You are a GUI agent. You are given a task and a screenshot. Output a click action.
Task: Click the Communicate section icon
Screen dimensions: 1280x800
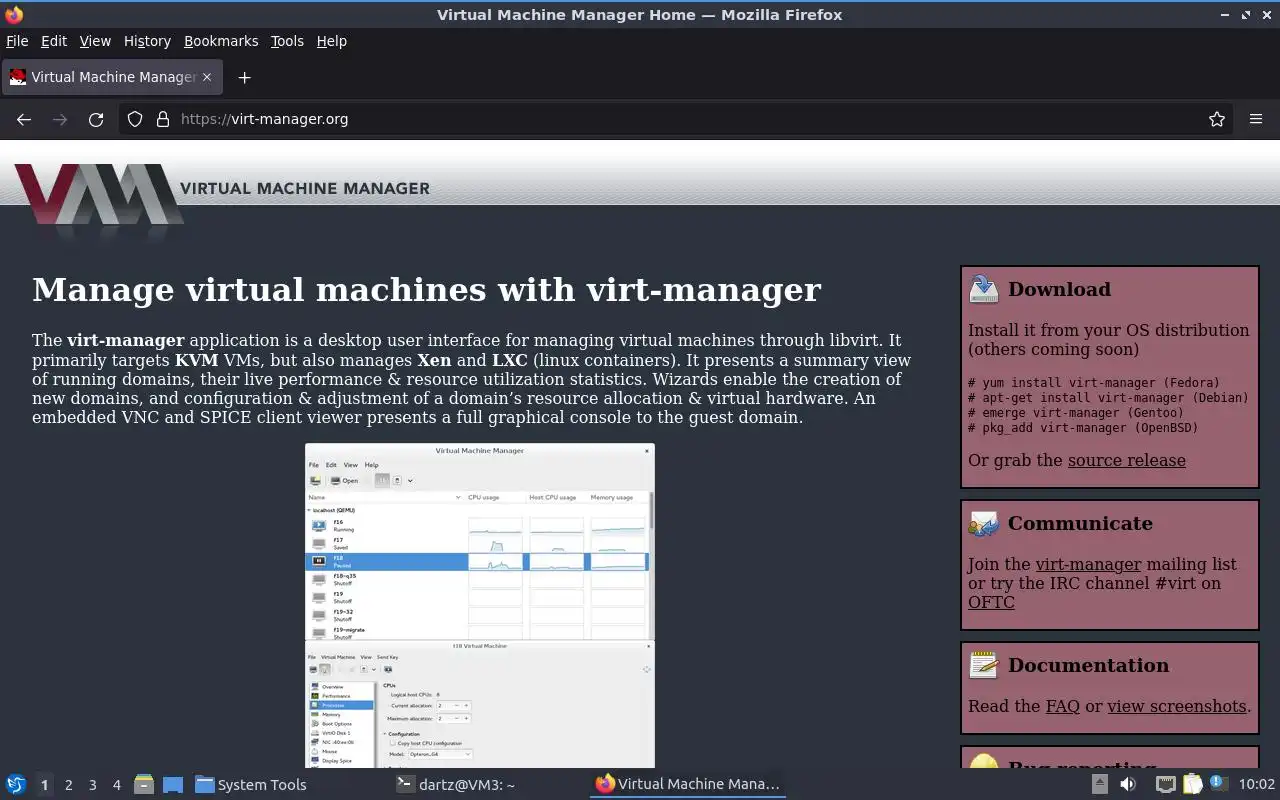(984, 523)
